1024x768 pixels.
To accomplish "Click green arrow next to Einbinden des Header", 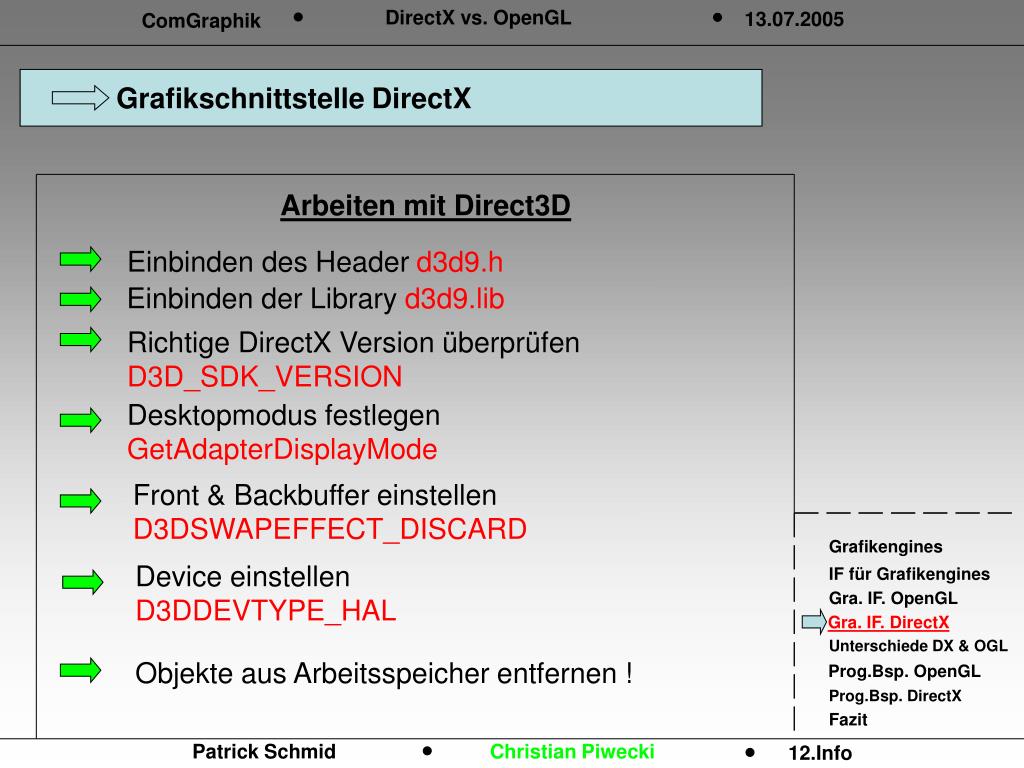I will point(80,259).
